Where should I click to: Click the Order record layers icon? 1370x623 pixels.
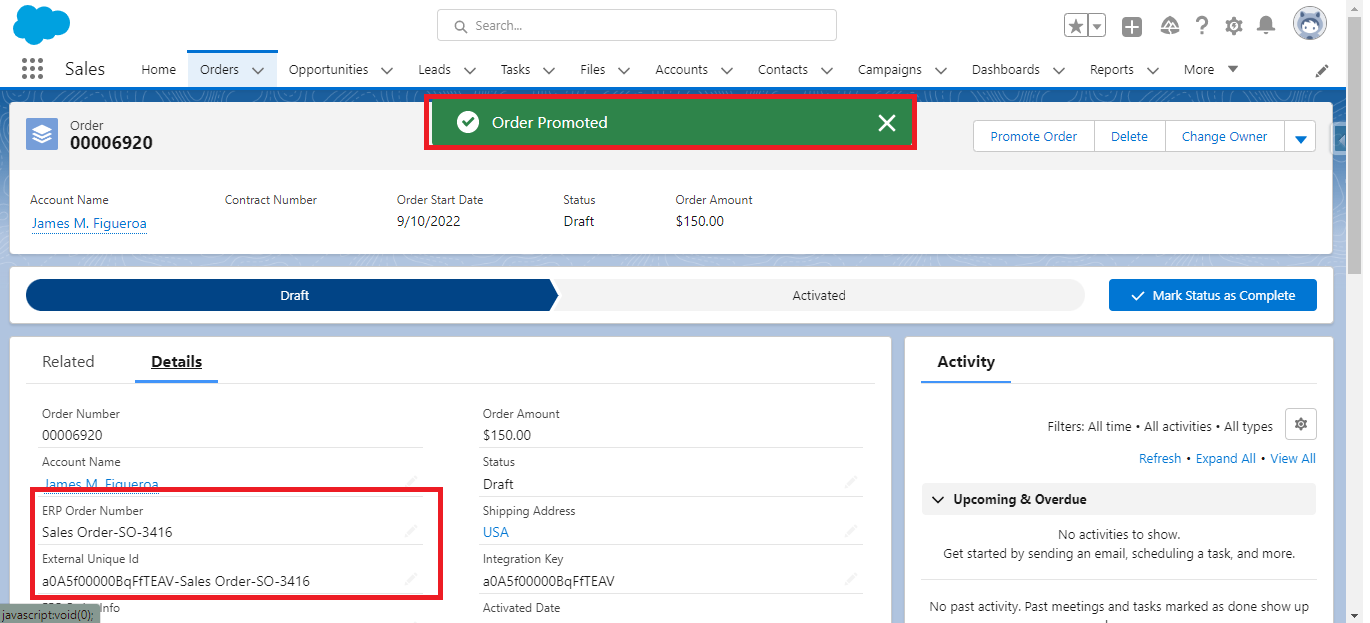[x=42, y=134]
